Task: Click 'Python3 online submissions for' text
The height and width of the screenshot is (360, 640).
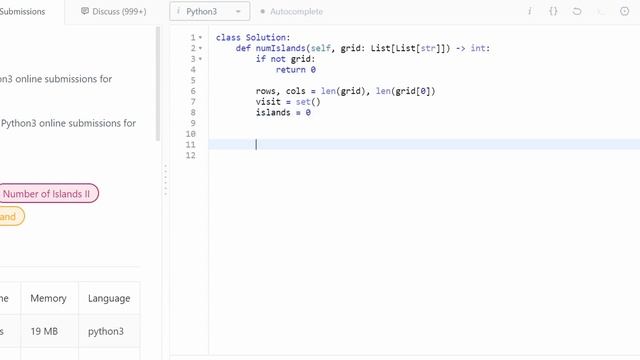Action: [x=68, y=123]
